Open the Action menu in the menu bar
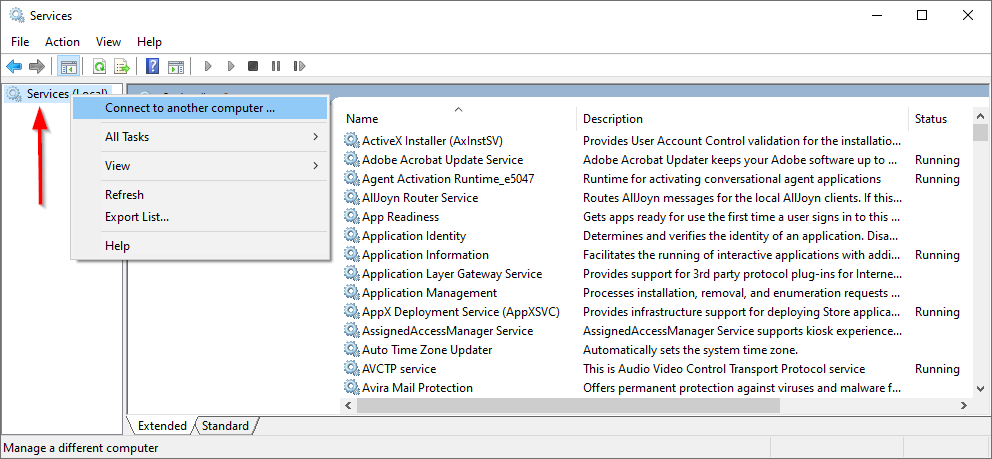The height and width of the screenshot is (459, 992). tap(62, 42)
